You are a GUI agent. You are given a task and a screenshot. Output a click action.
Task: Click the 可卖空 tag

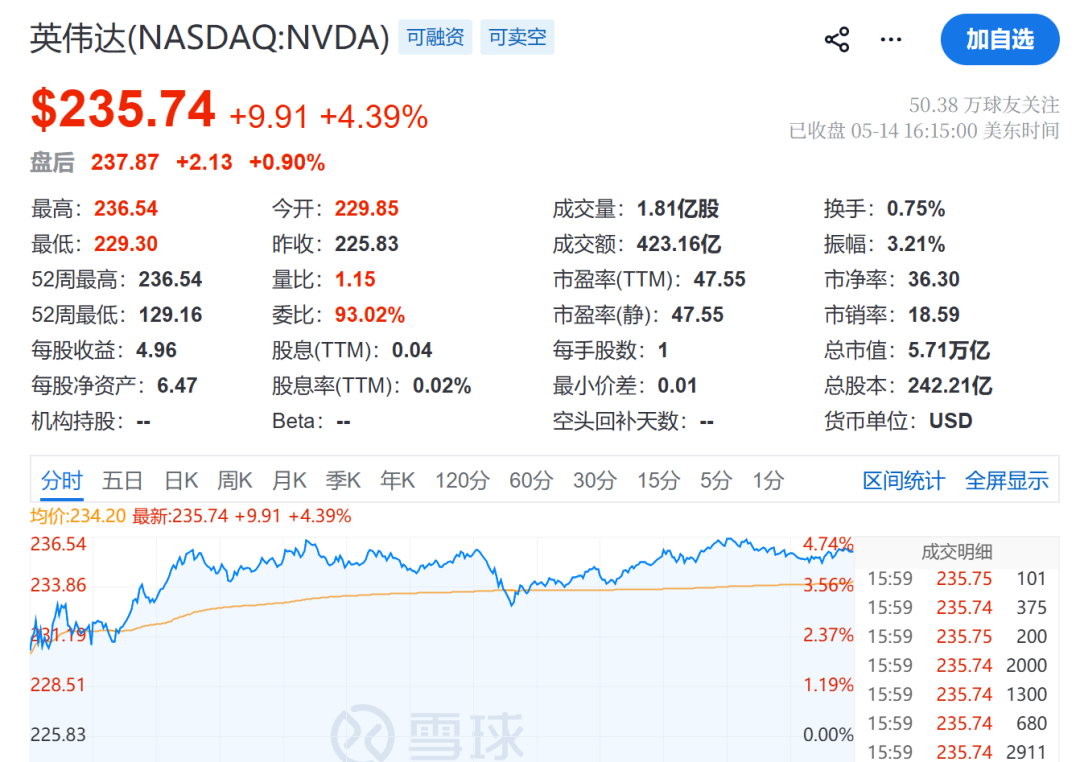[x=517, y=37]
